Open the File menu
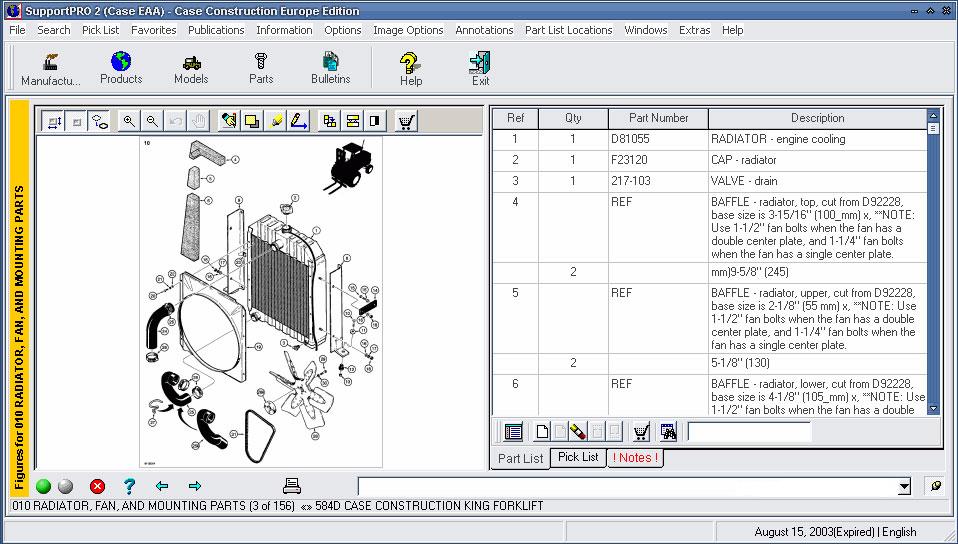The image size is (958, 544). (x=18, y=30)
